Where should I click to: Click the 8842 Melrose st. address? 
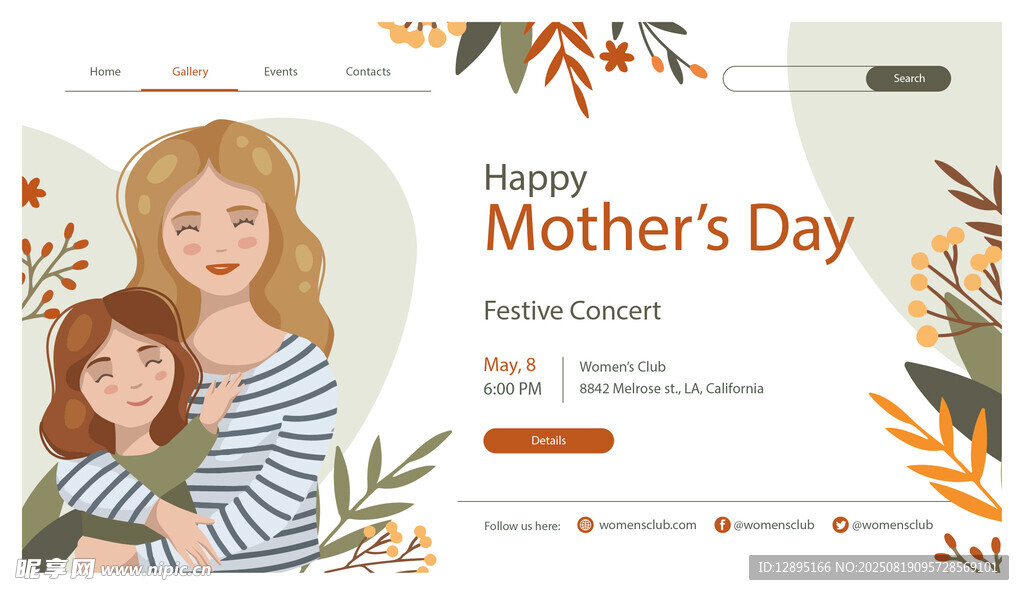click(x=671, y=389)
